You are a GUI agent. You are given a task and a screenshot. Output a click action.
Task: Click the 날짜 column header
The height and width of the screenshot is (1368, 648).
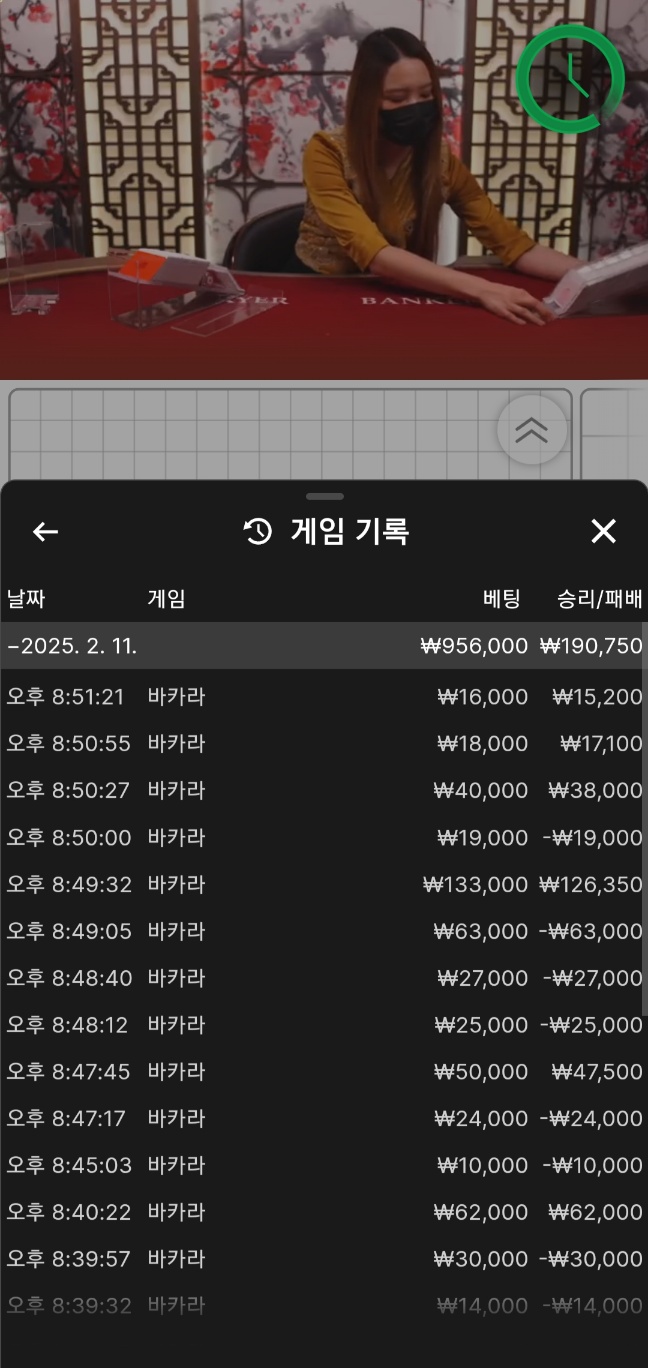[26, 599]
